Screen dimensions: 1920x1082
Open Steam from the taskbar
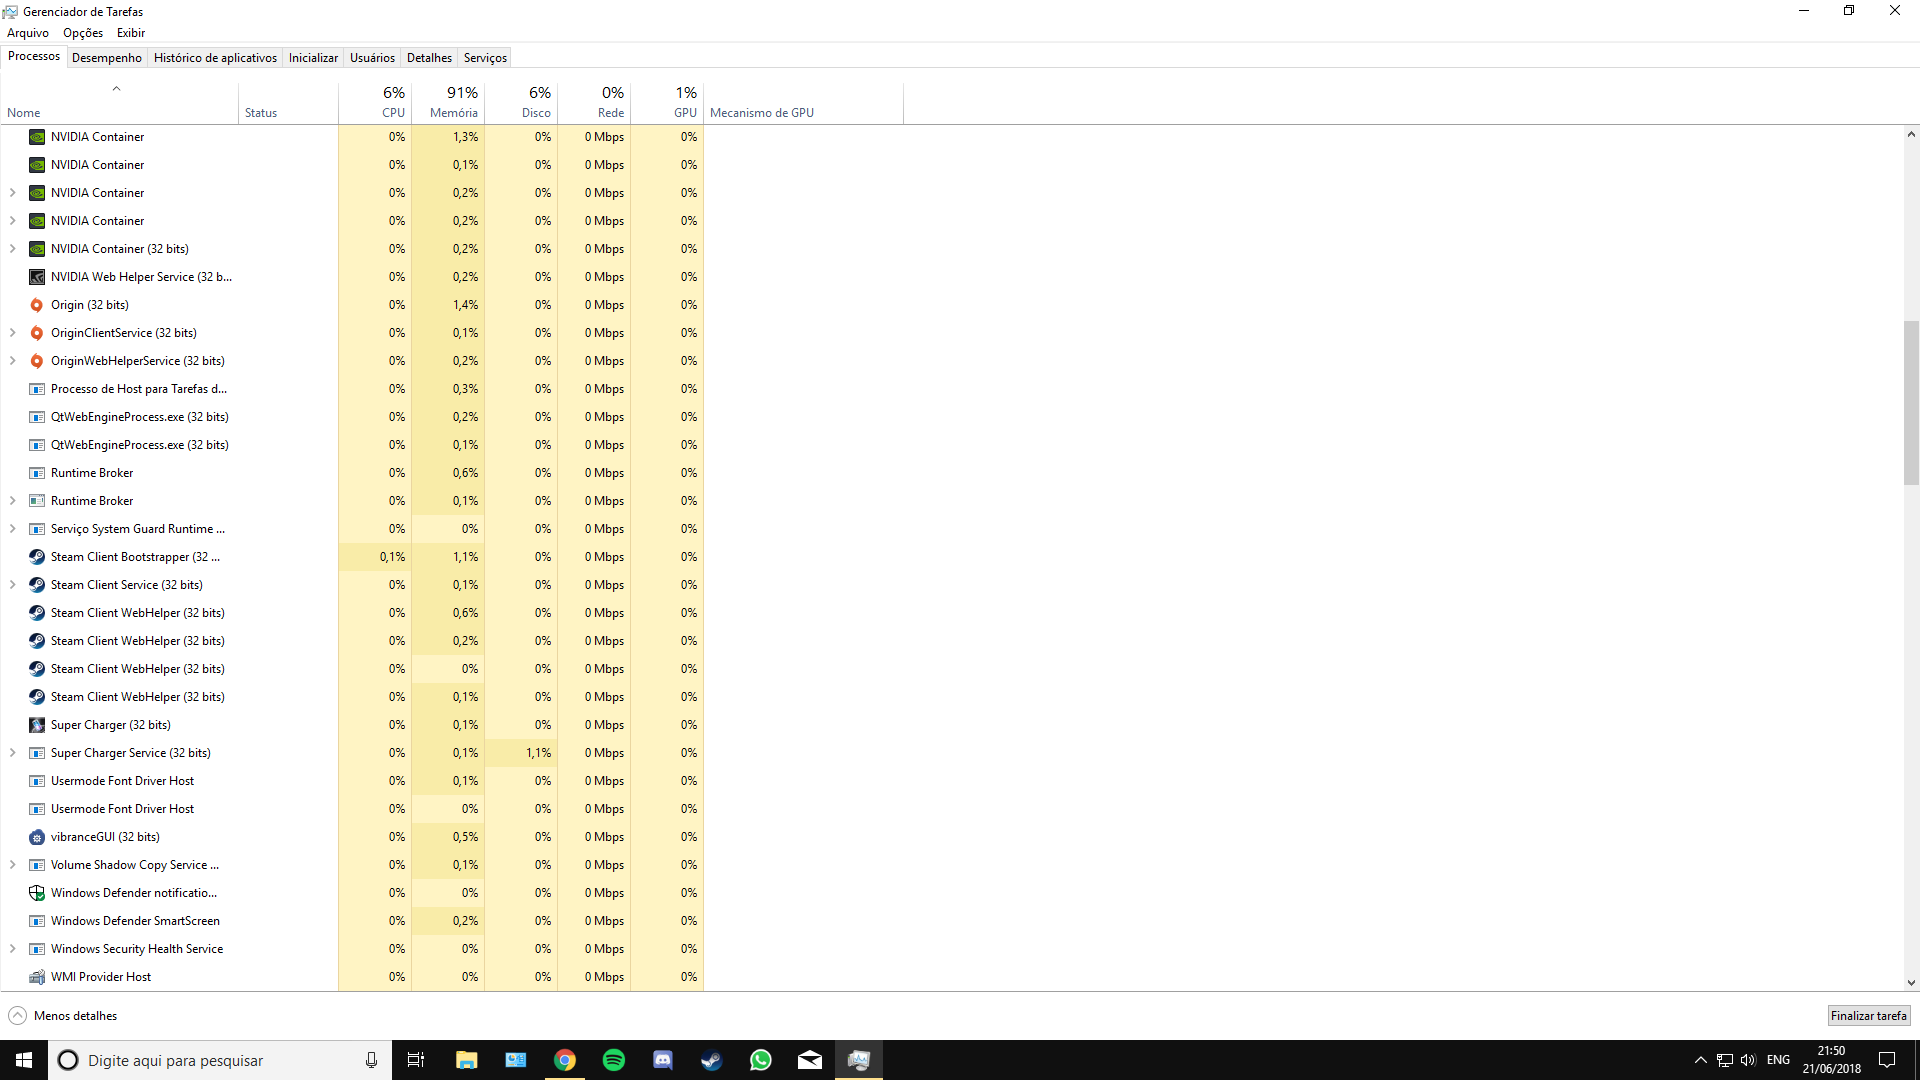point(712,1060)
